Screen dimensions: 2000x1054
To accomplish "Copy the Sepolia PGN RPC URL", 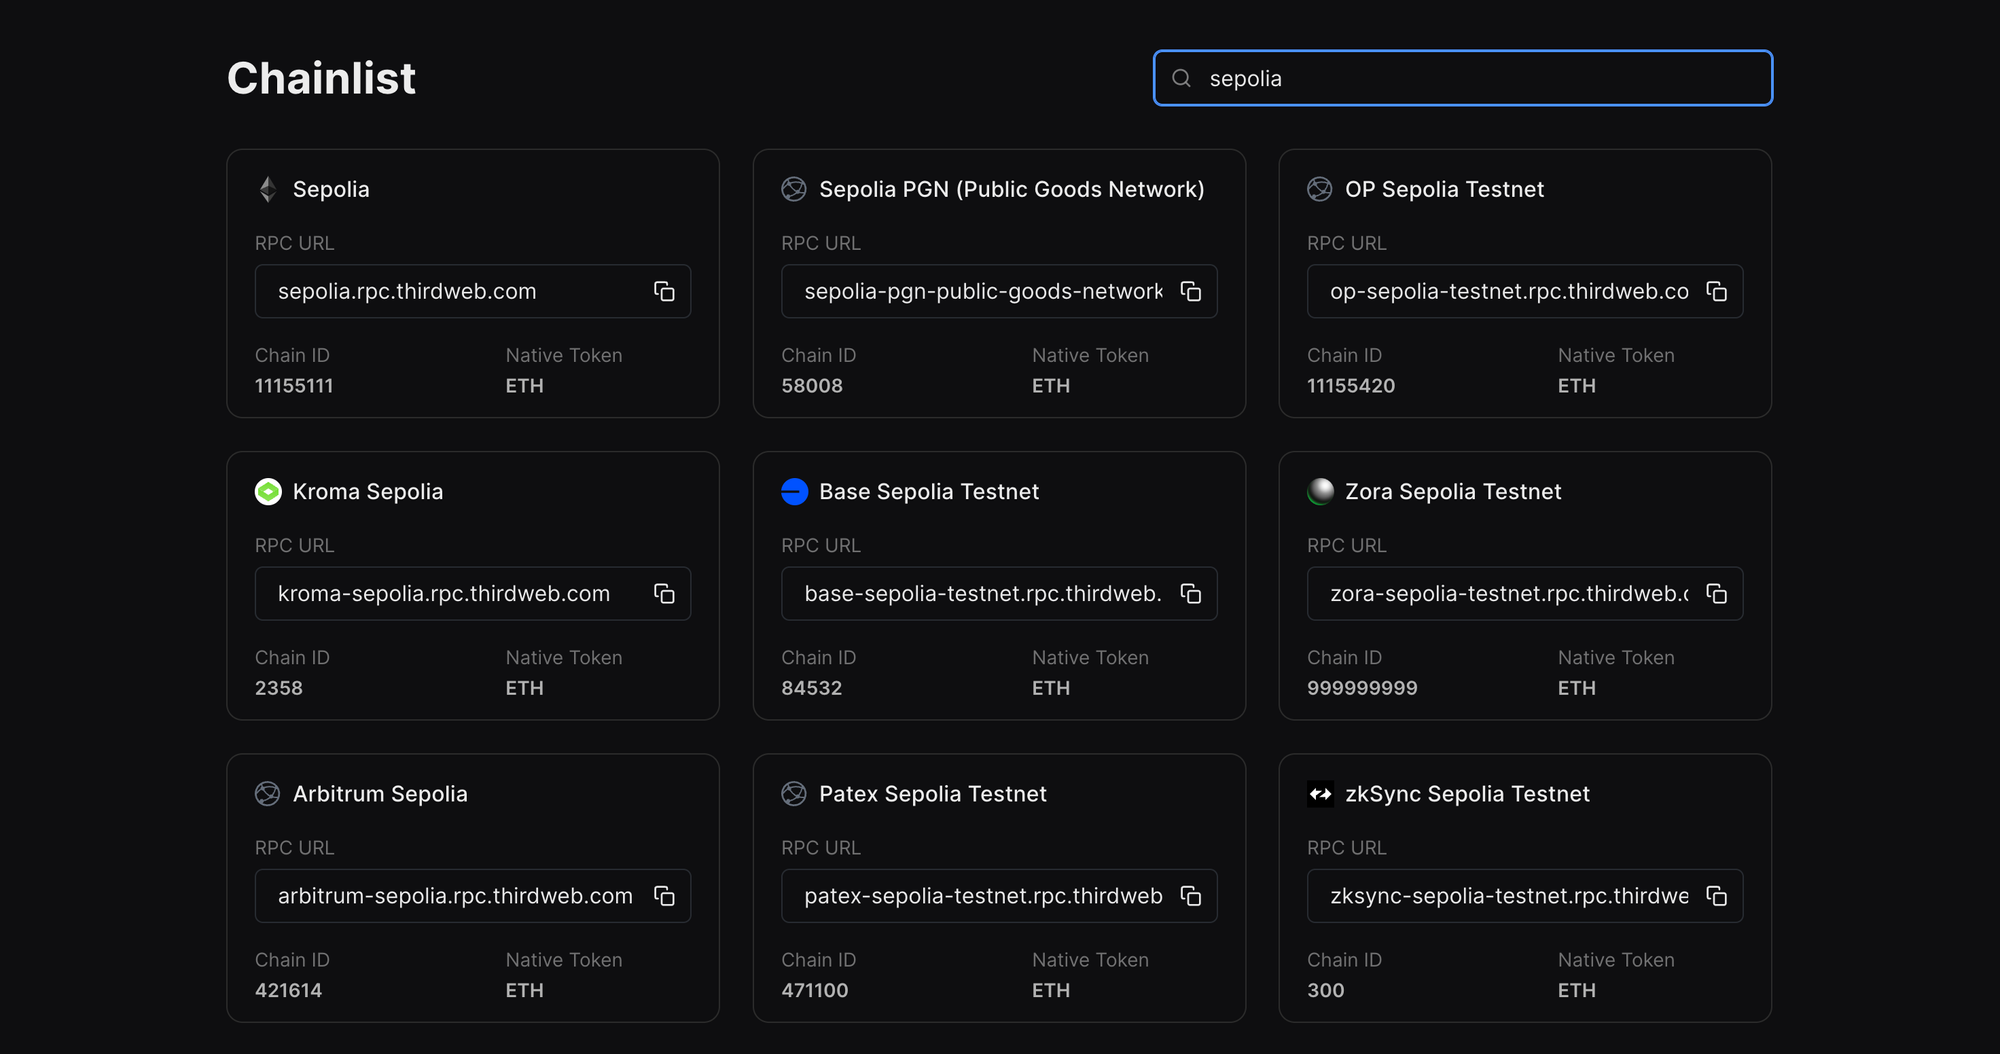I will point(1190,291).
